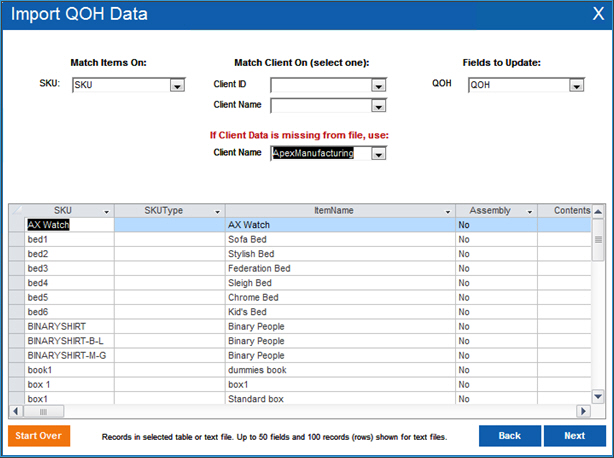This screenshot has height=458, width=614.
Task: Open SKU column filter arrow
Action: point(106,212)
